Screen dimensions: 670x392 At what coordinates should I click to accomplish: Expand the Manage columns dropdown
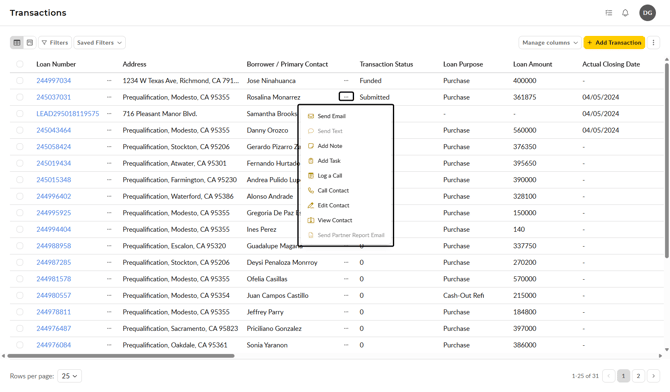[550, 42]
